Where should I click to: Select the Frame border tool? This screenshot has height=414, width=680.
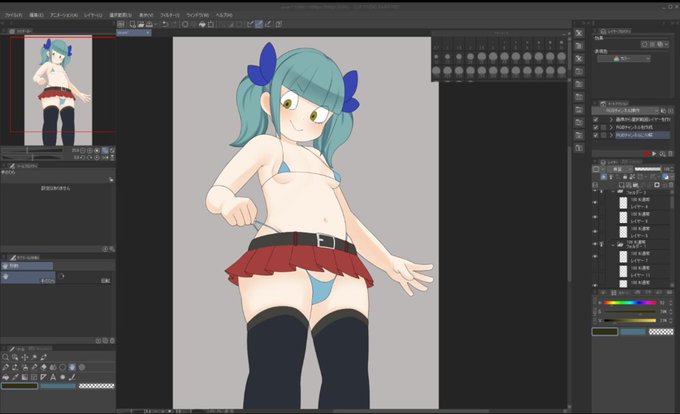[34, 377]
